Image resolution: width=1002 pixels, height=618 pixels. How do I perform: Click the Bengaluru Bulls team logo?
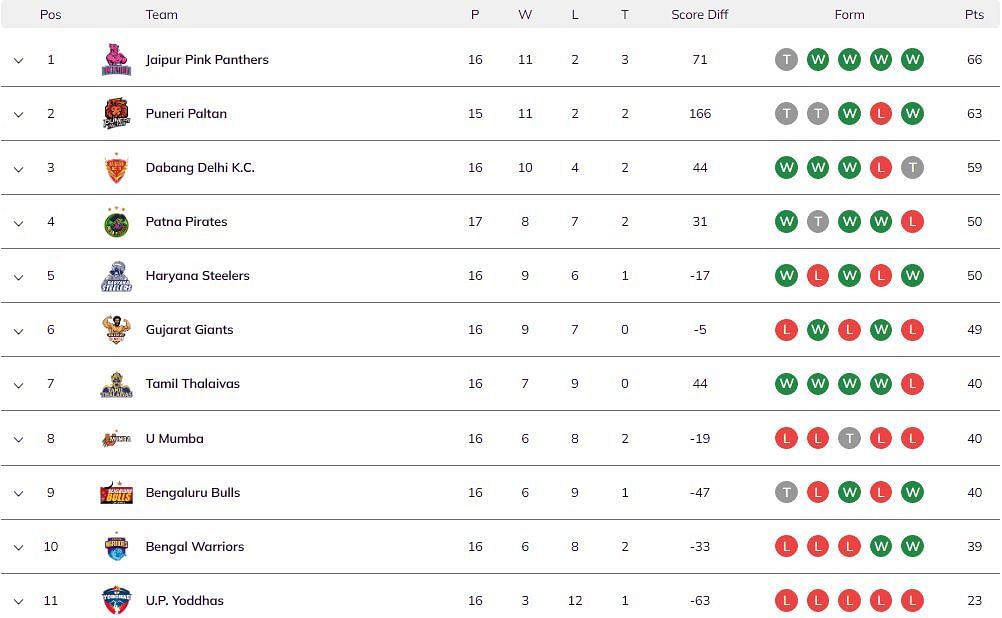point(116,492)
